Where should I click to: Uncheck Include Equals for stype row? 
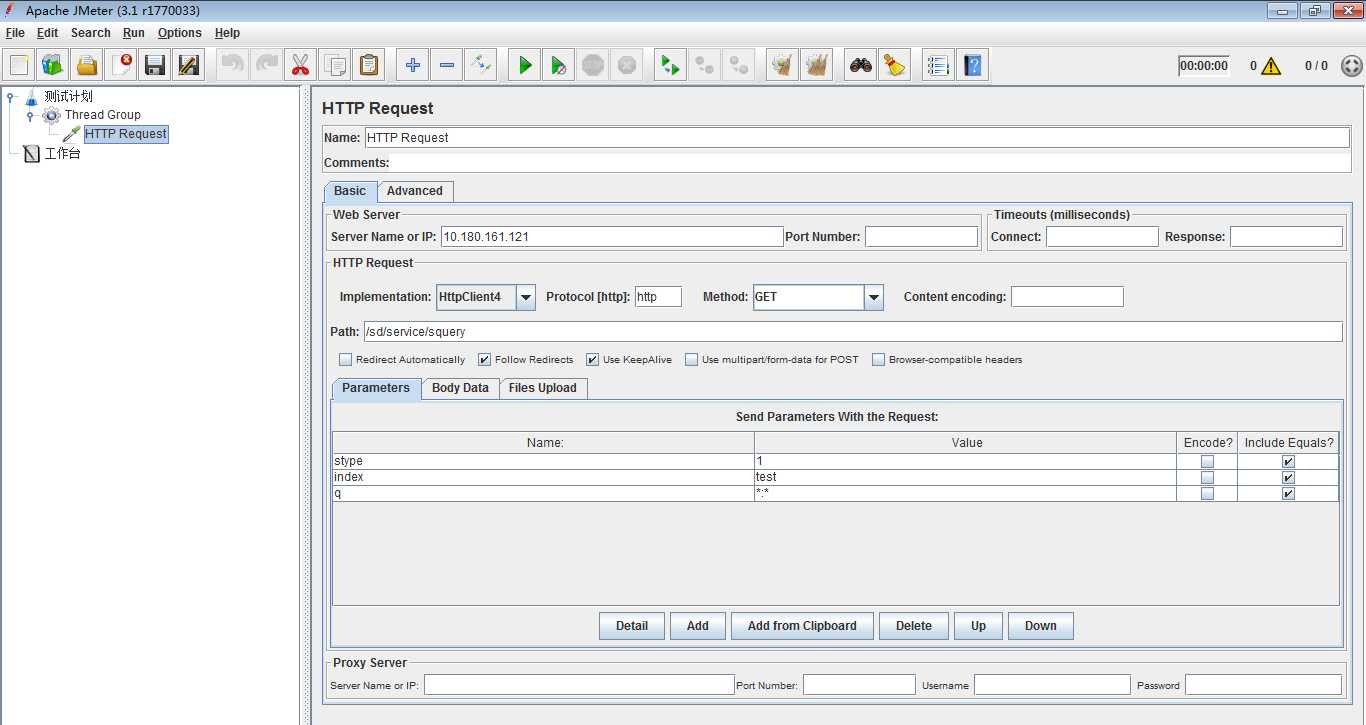coord(1288,461)
